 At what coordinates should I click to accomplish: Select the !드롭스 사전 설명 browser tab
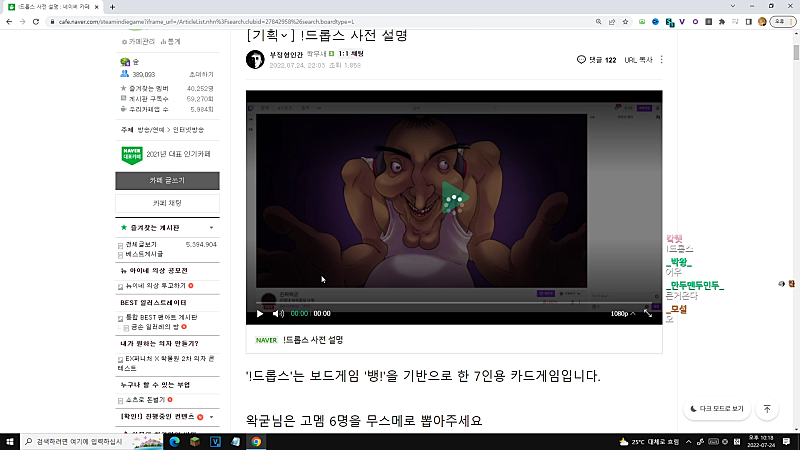(51, 7)
